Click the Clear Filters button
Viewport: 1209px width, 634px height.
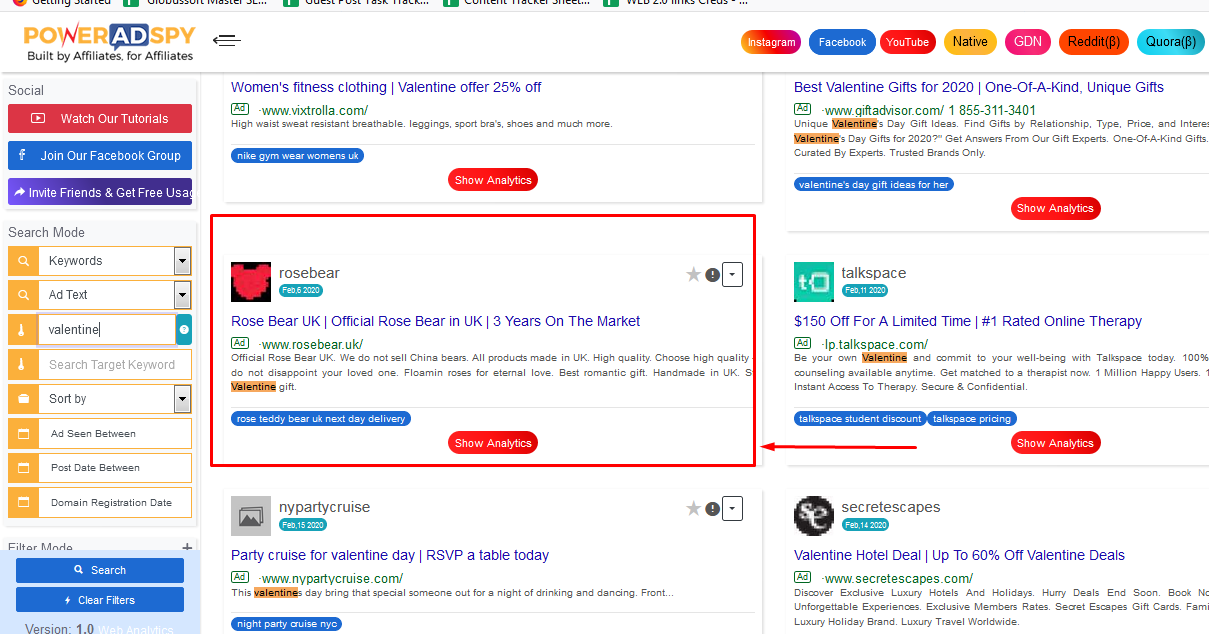(100, 600)
